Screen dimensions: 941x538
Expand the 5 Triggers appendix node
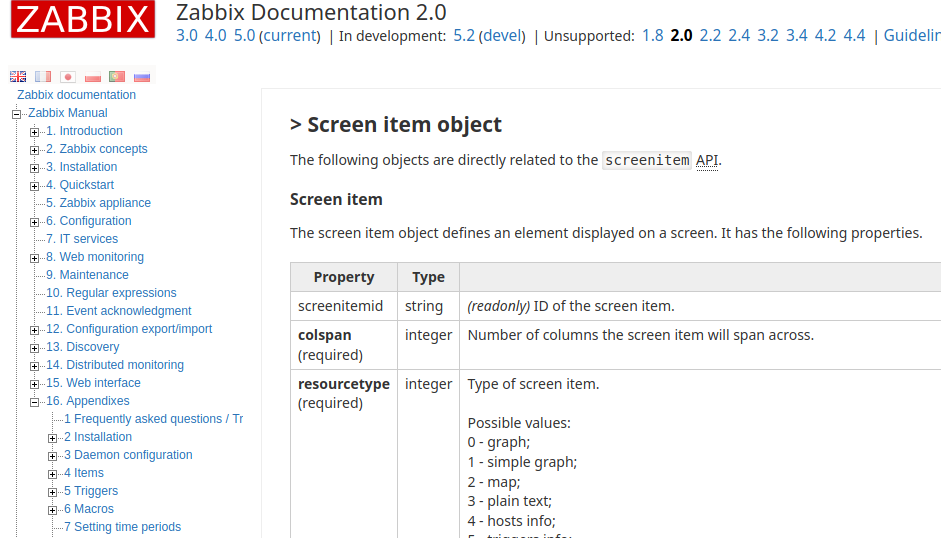(x=53, y=492)
